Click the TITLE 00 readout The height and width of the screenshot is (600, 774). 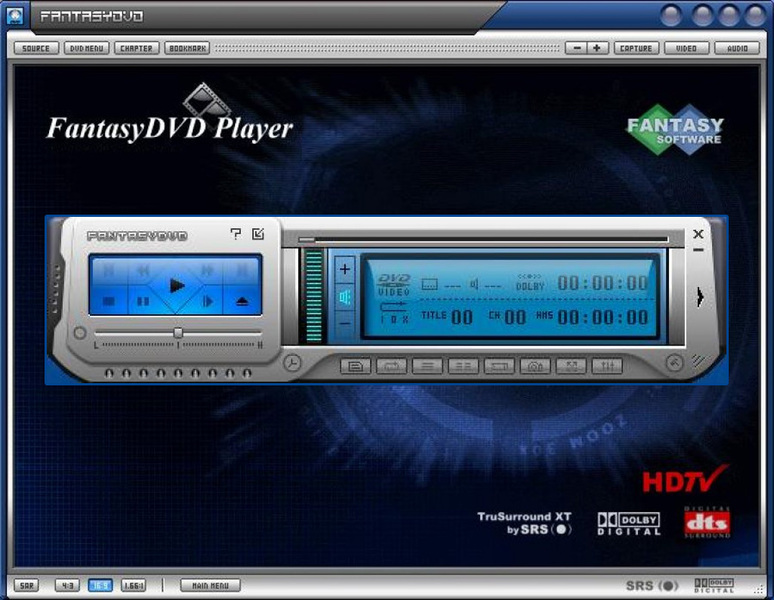click(x=447, y=316)
